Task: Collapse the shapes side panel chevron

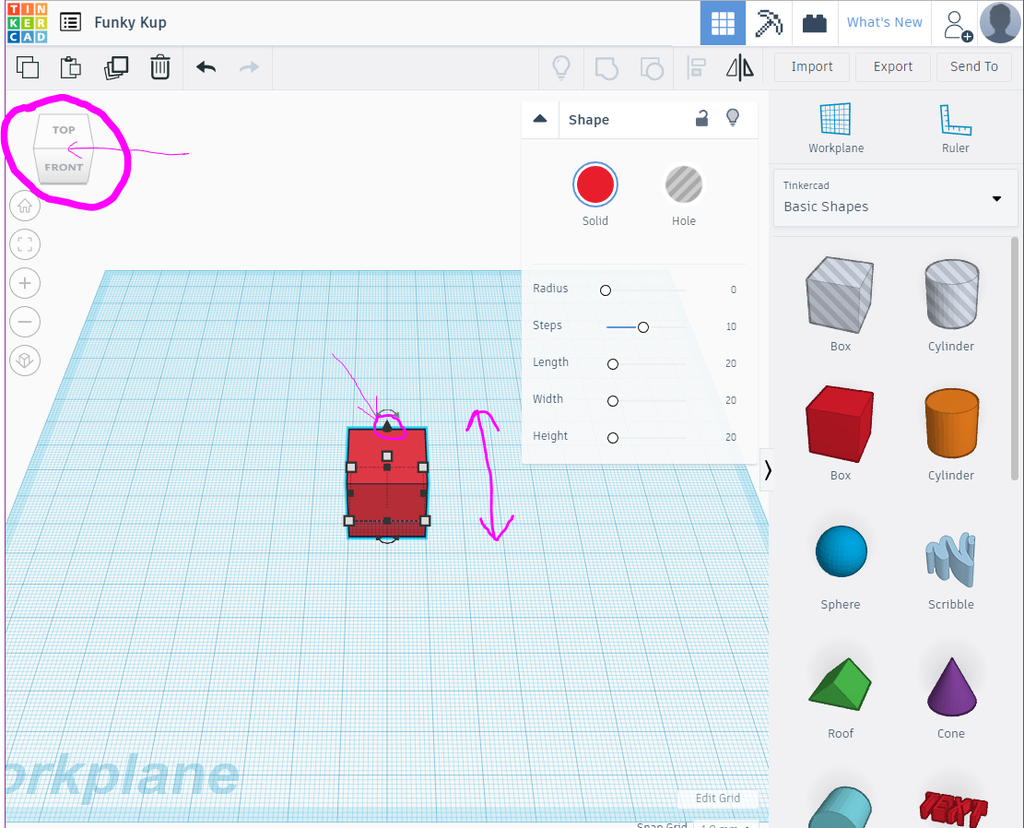Action: (768, 470)
